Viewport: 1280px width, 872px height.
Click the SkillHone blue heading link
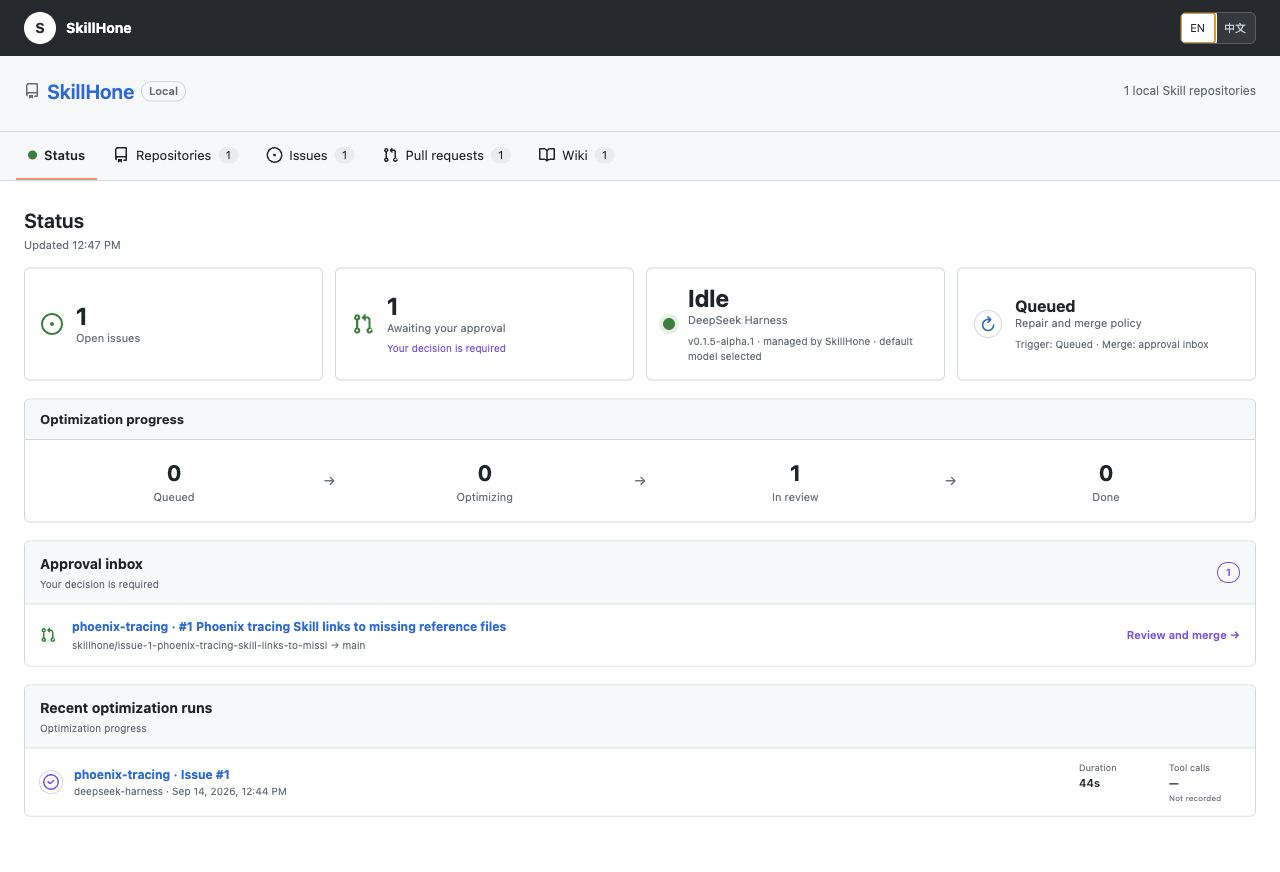(90, 92)
